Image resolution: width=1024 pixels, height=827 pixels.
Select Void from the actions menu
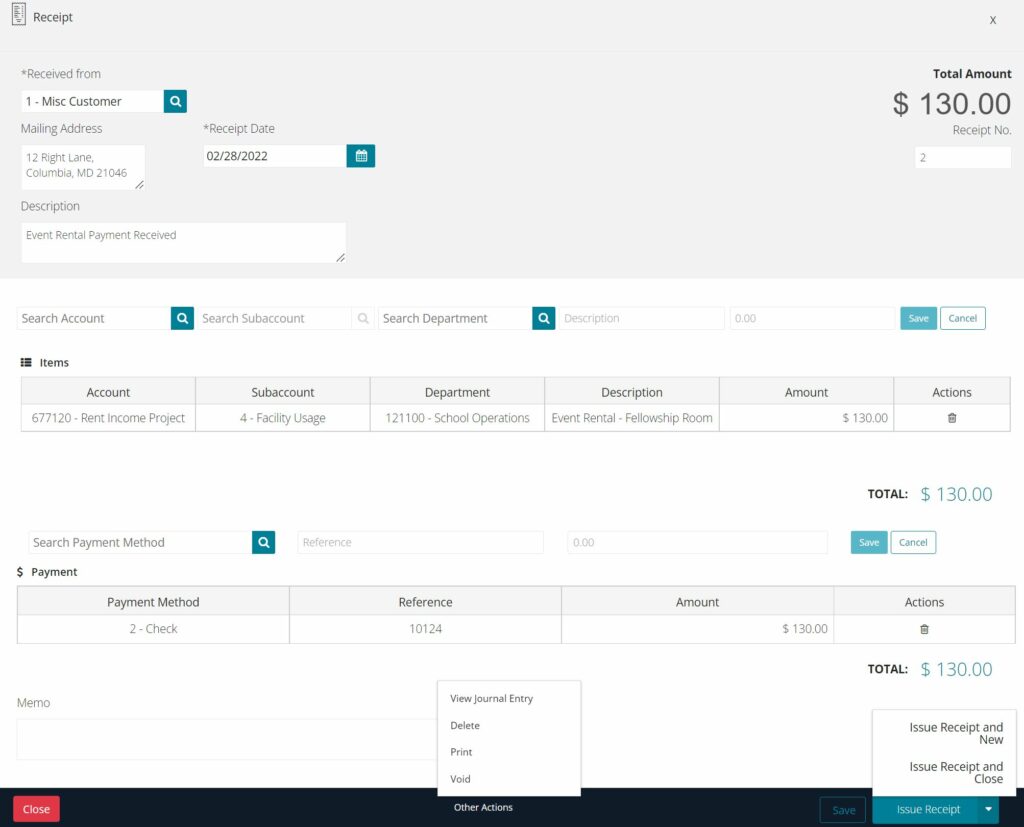point(460,778)
